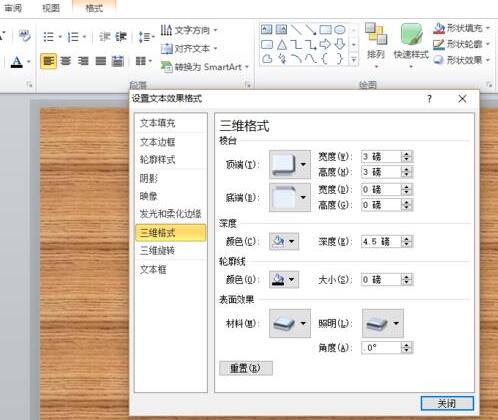Click the 重置 reset button
The height and width of the screenshot is (420, 498).
[x=246, y=368]
